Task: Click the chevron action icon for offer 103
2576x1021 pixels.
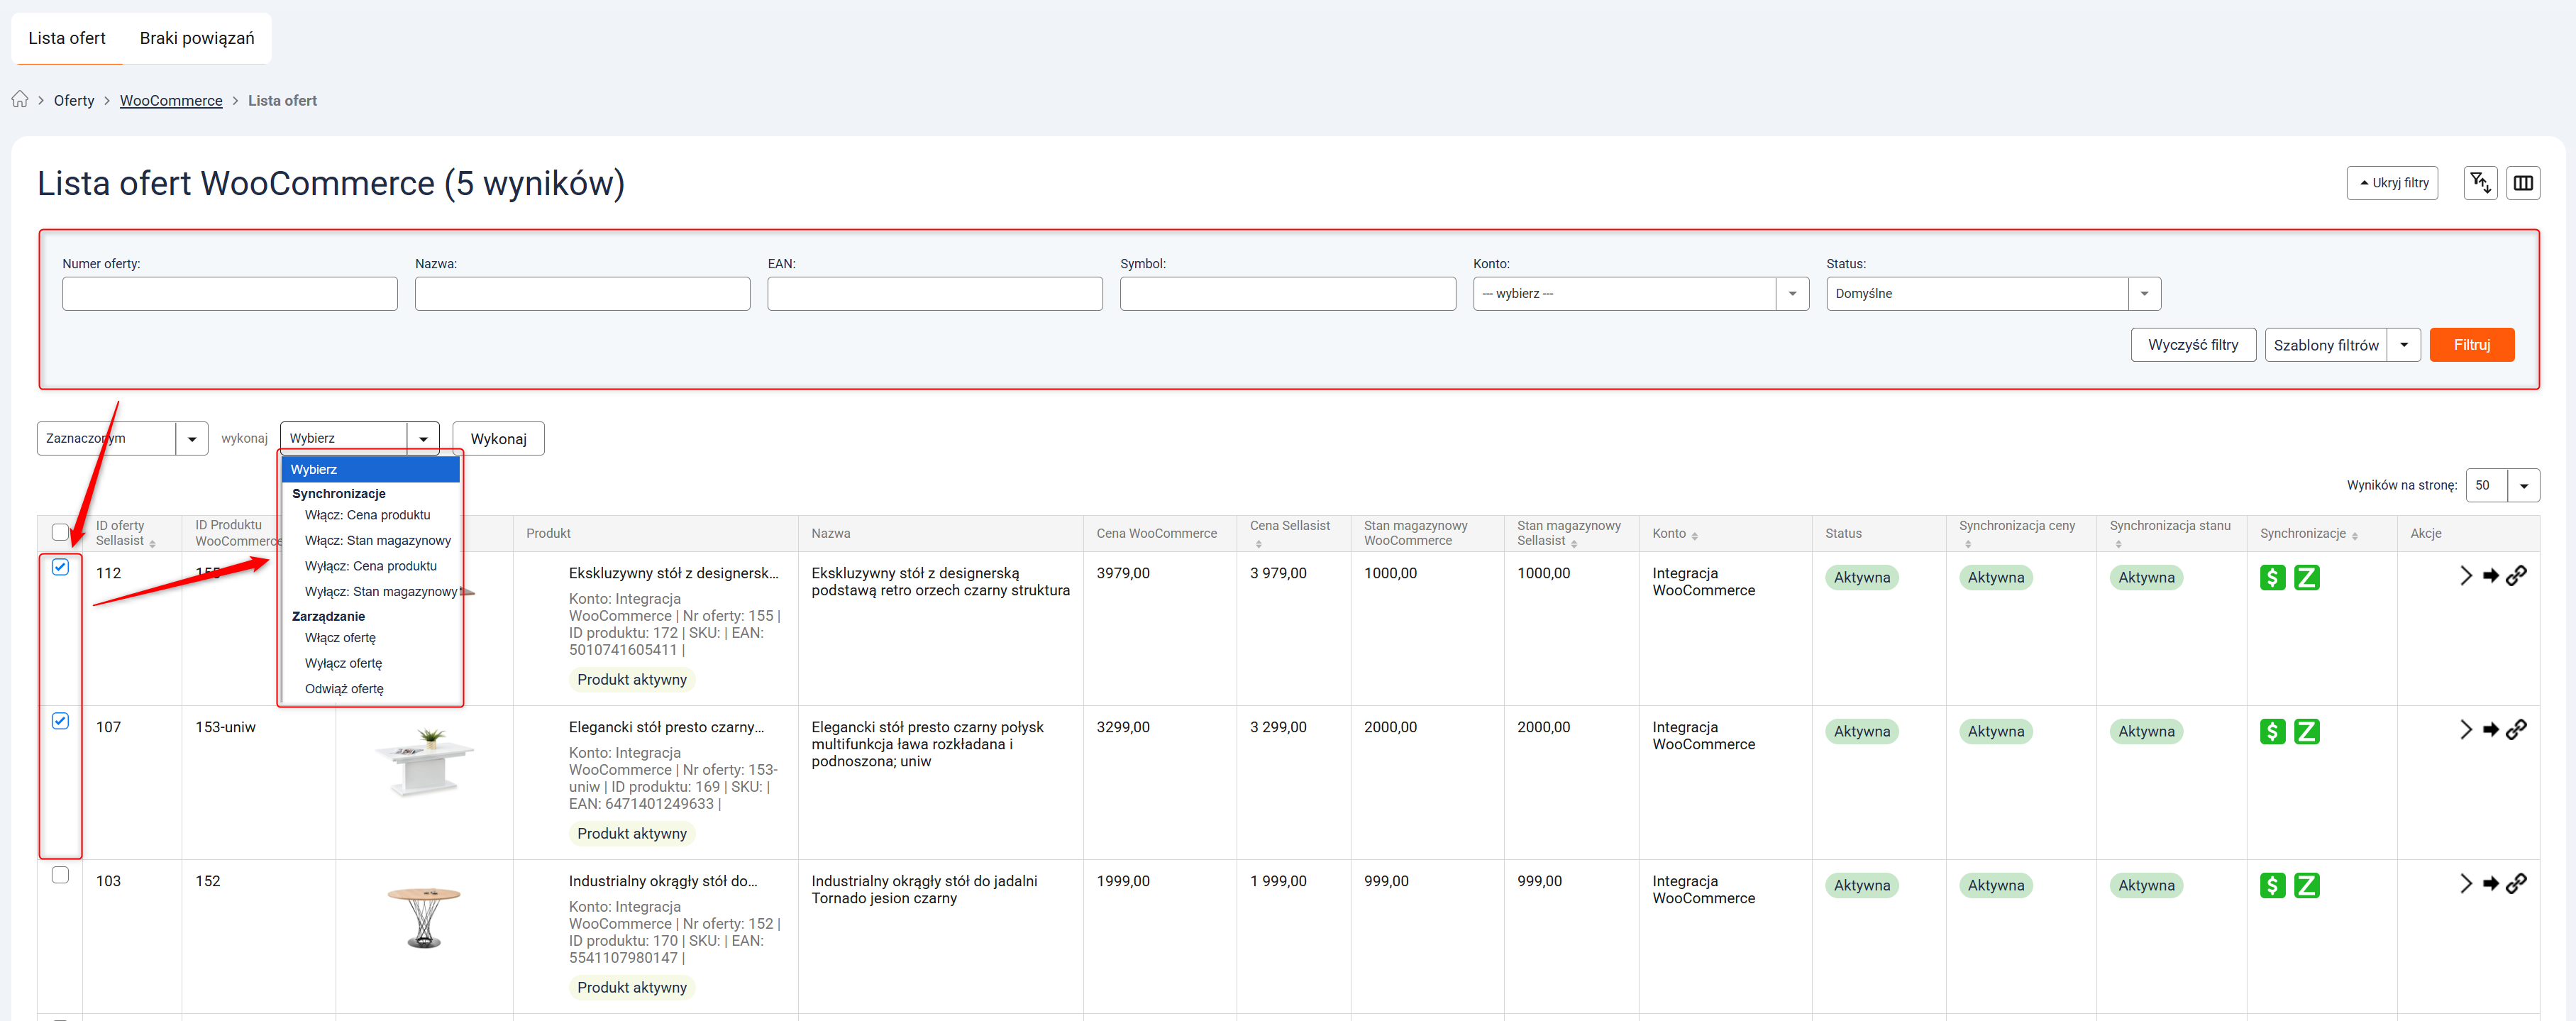Action: tap(2465, 883)
